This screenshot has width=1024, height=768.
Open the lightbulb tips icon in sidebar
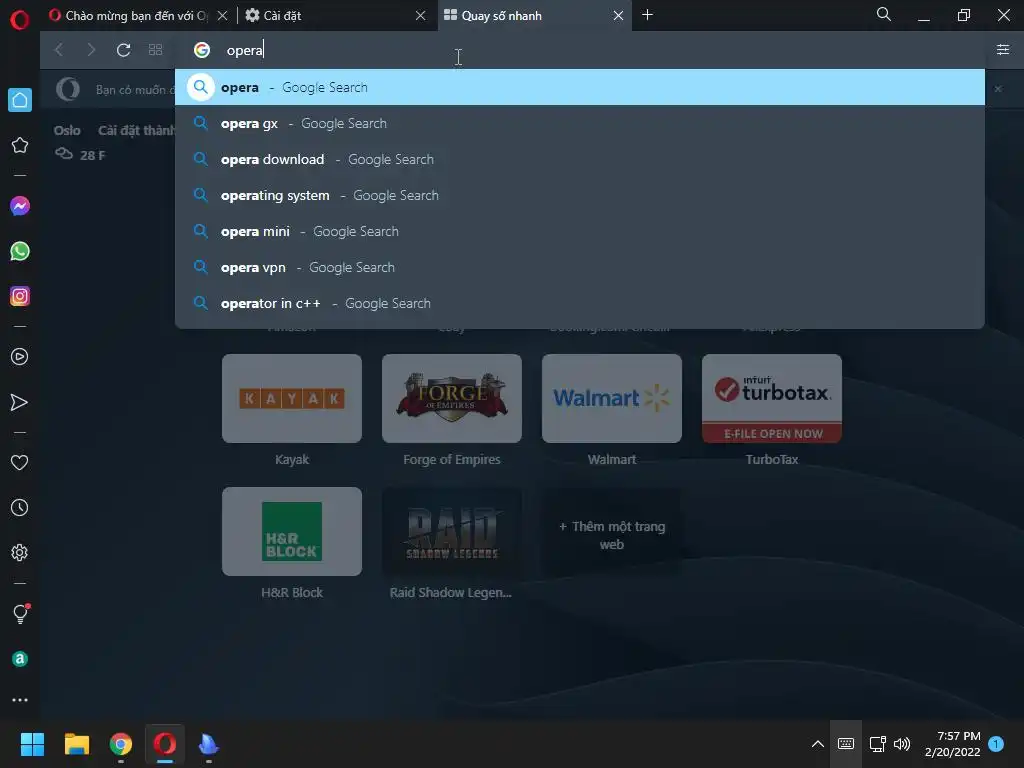[20, 613]
